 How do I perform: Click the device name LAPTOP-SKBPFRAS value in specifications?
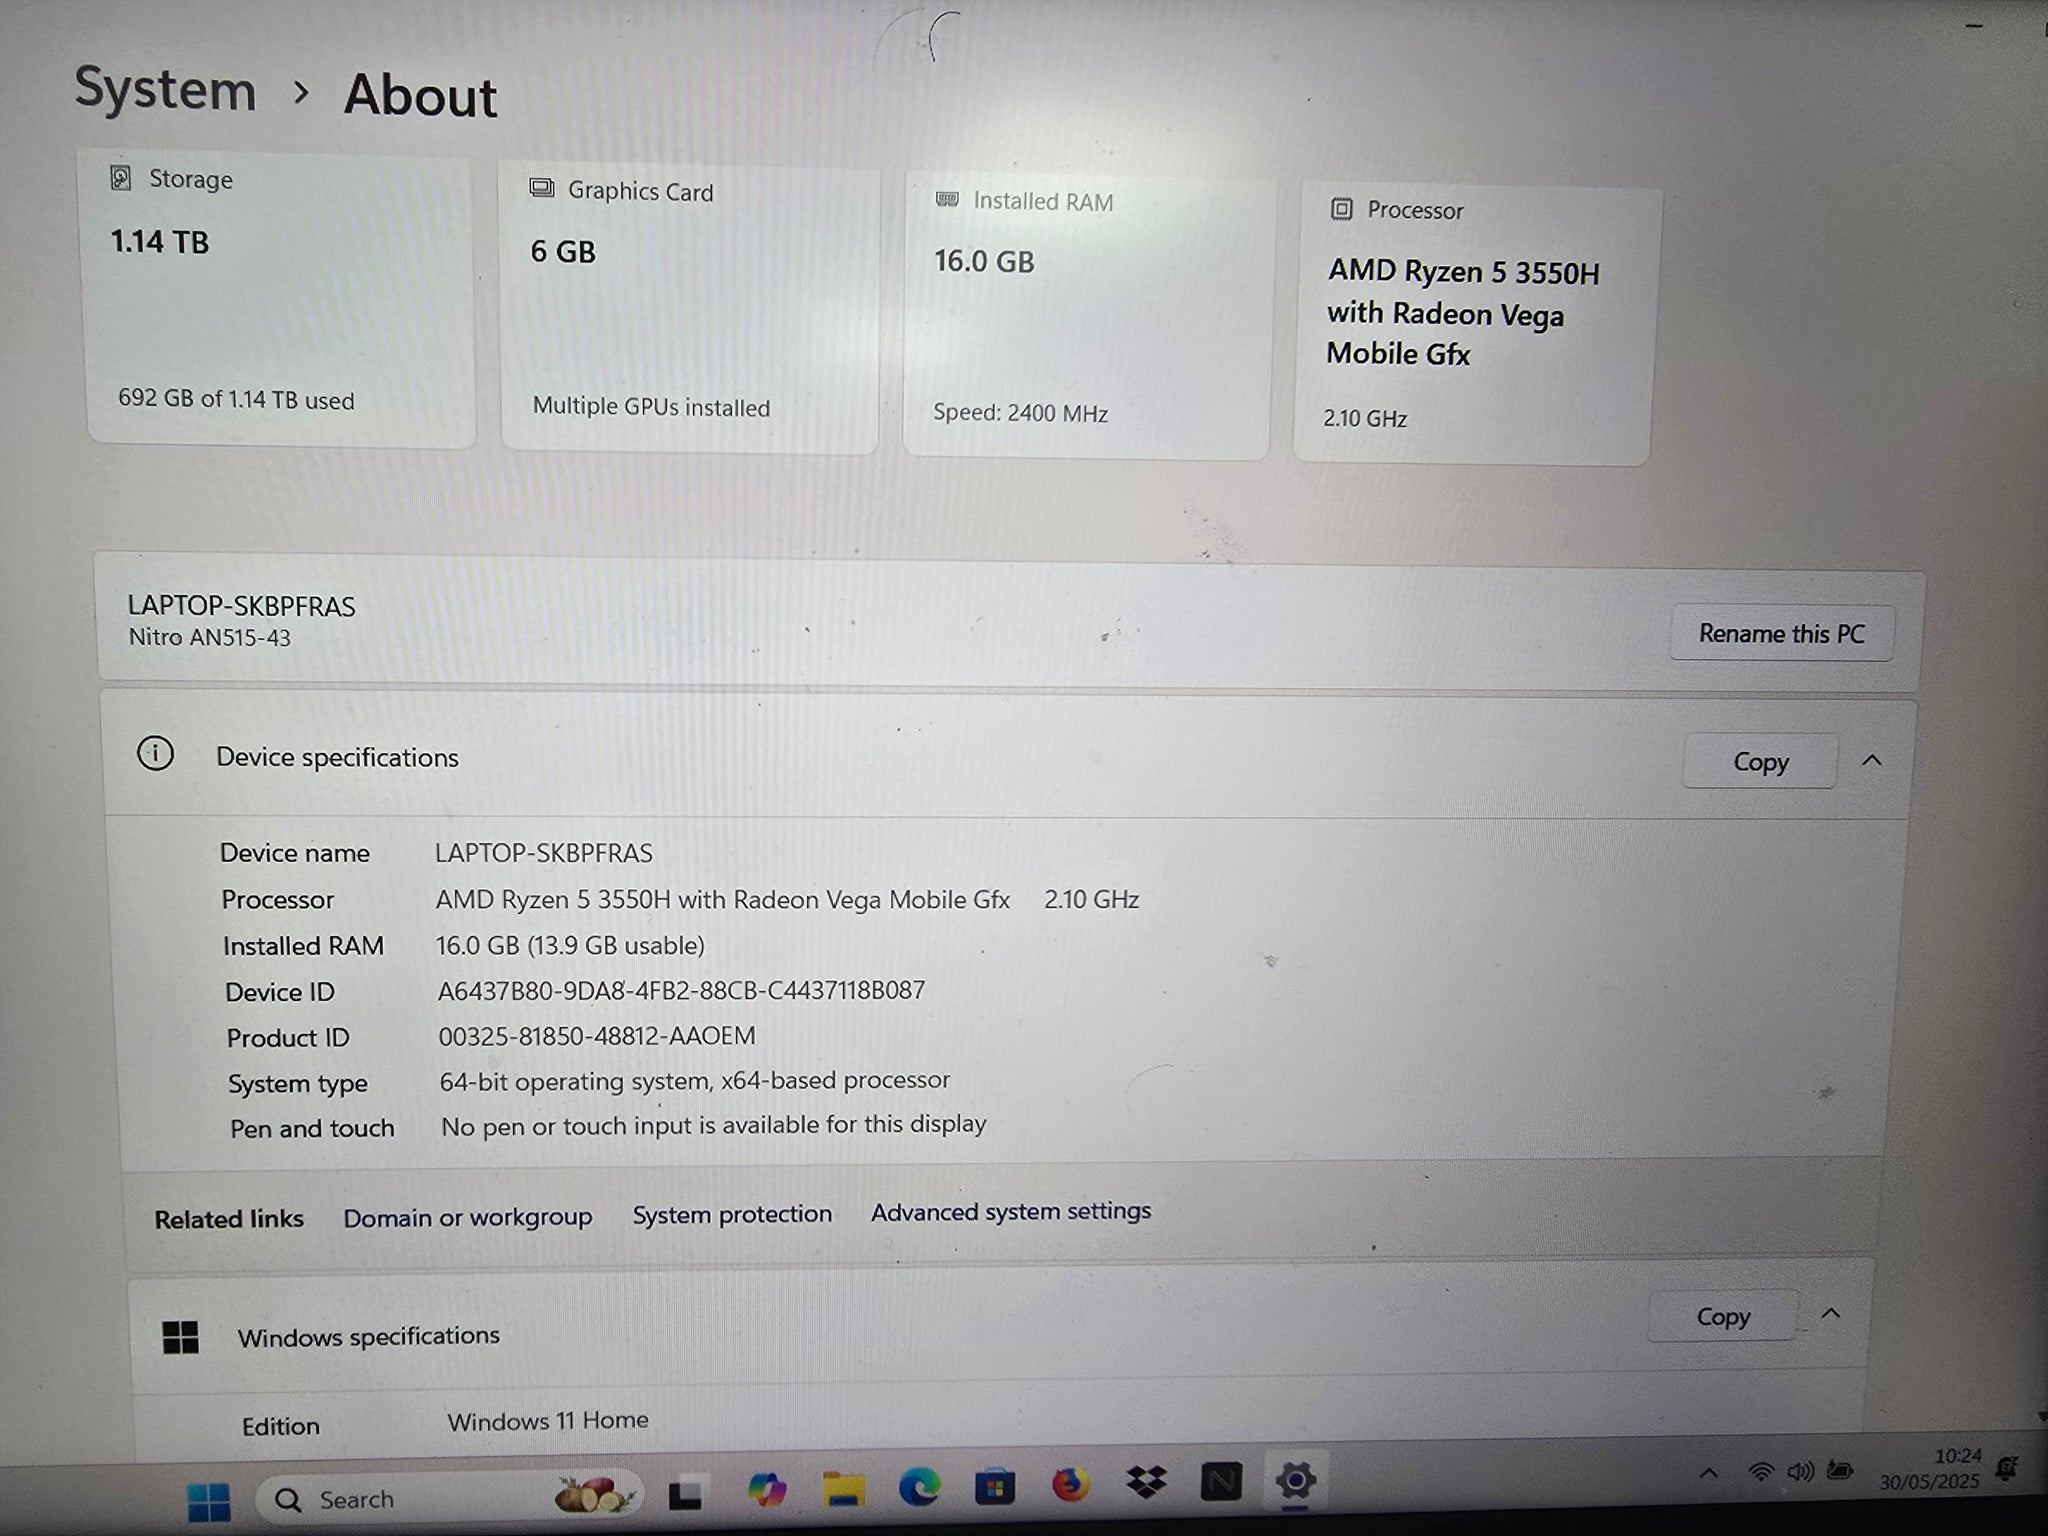click(543, 853)
